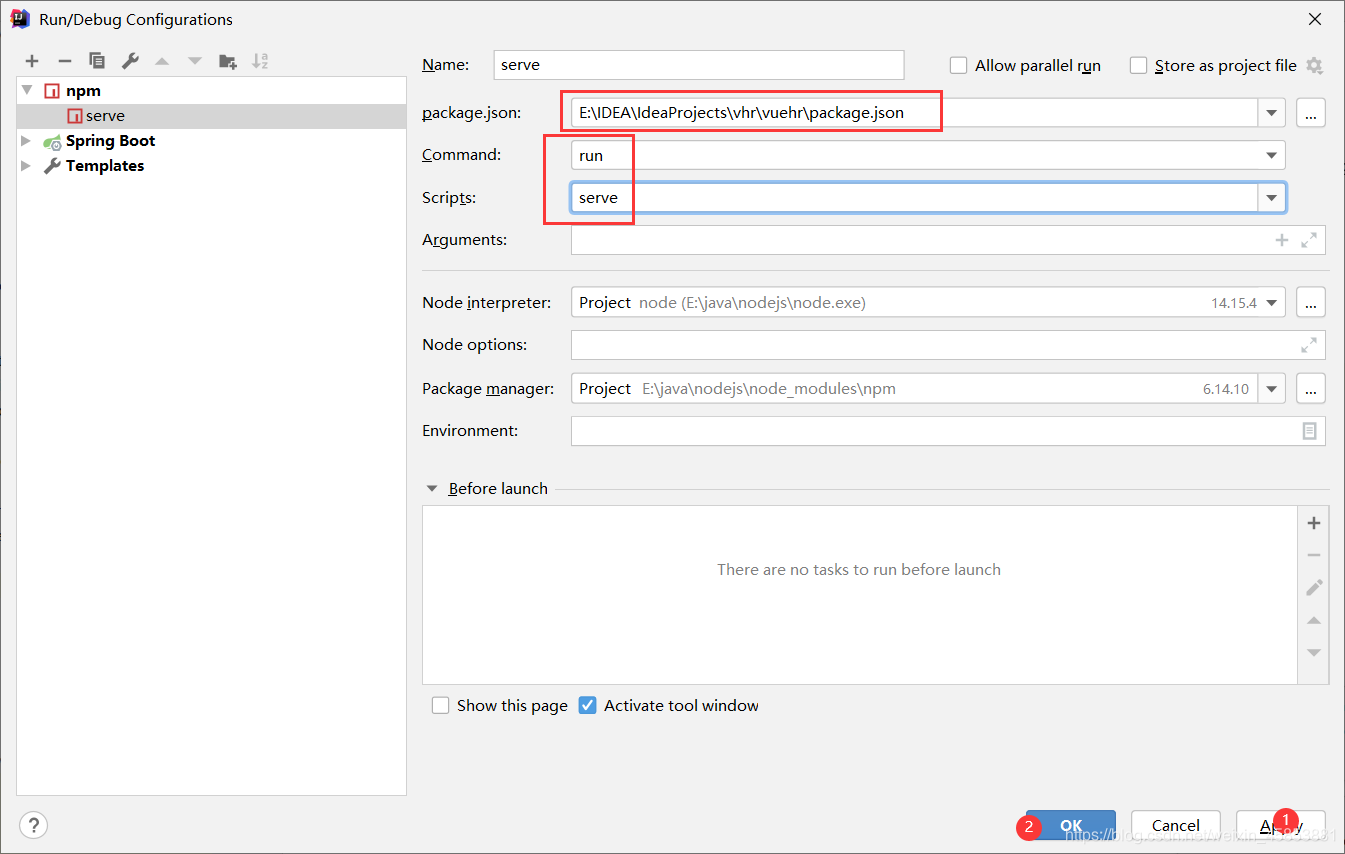
Task: Create a new configuration folder
Action: coord(228,61)
